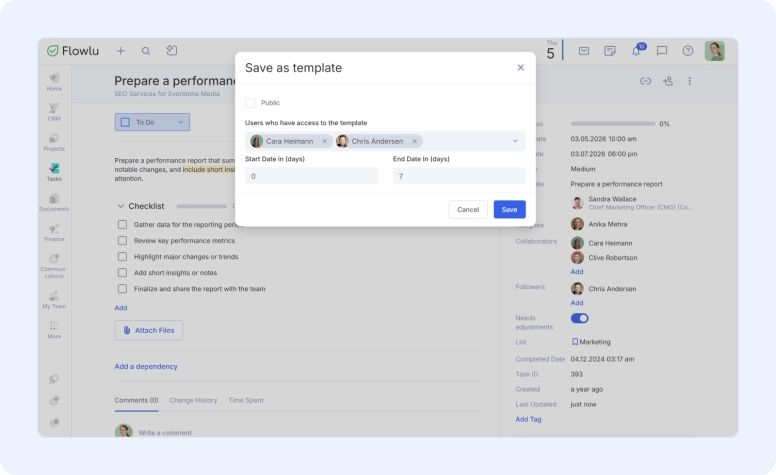
Task: Open Finance in sidebar
Action: point(54,233)
